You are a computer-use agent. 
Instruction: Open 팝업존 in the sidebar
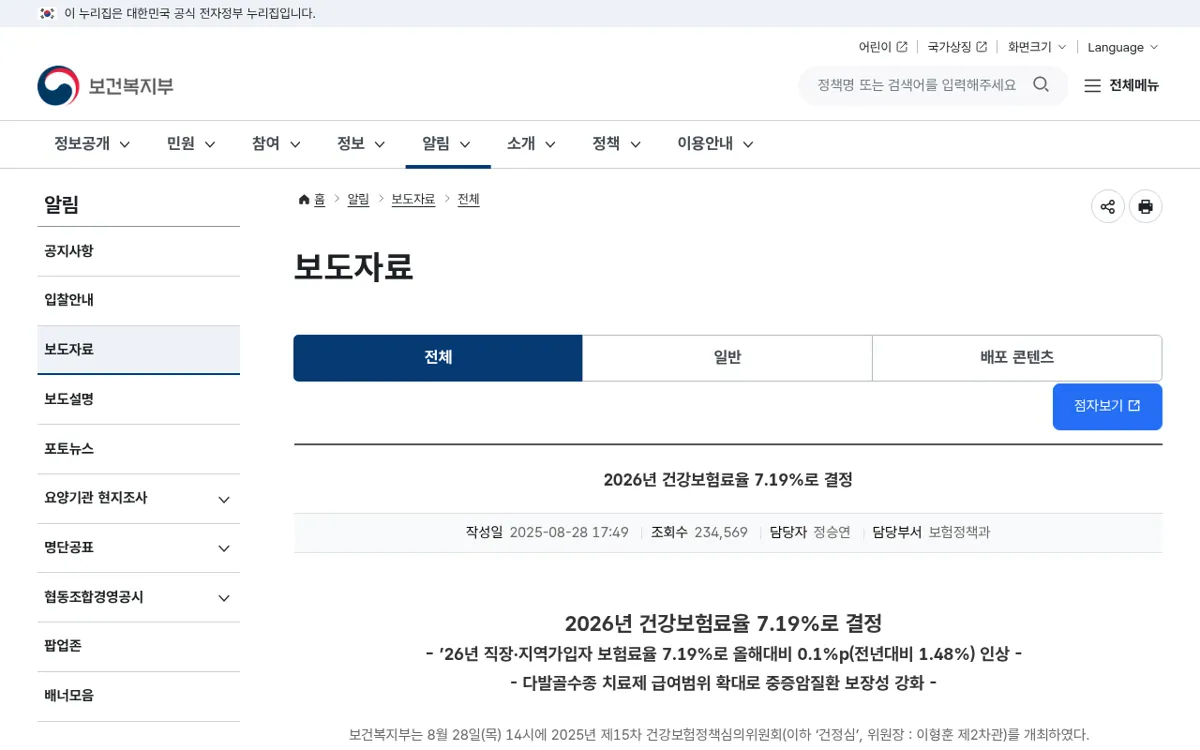pyautogui.click(x=139, y=646)
